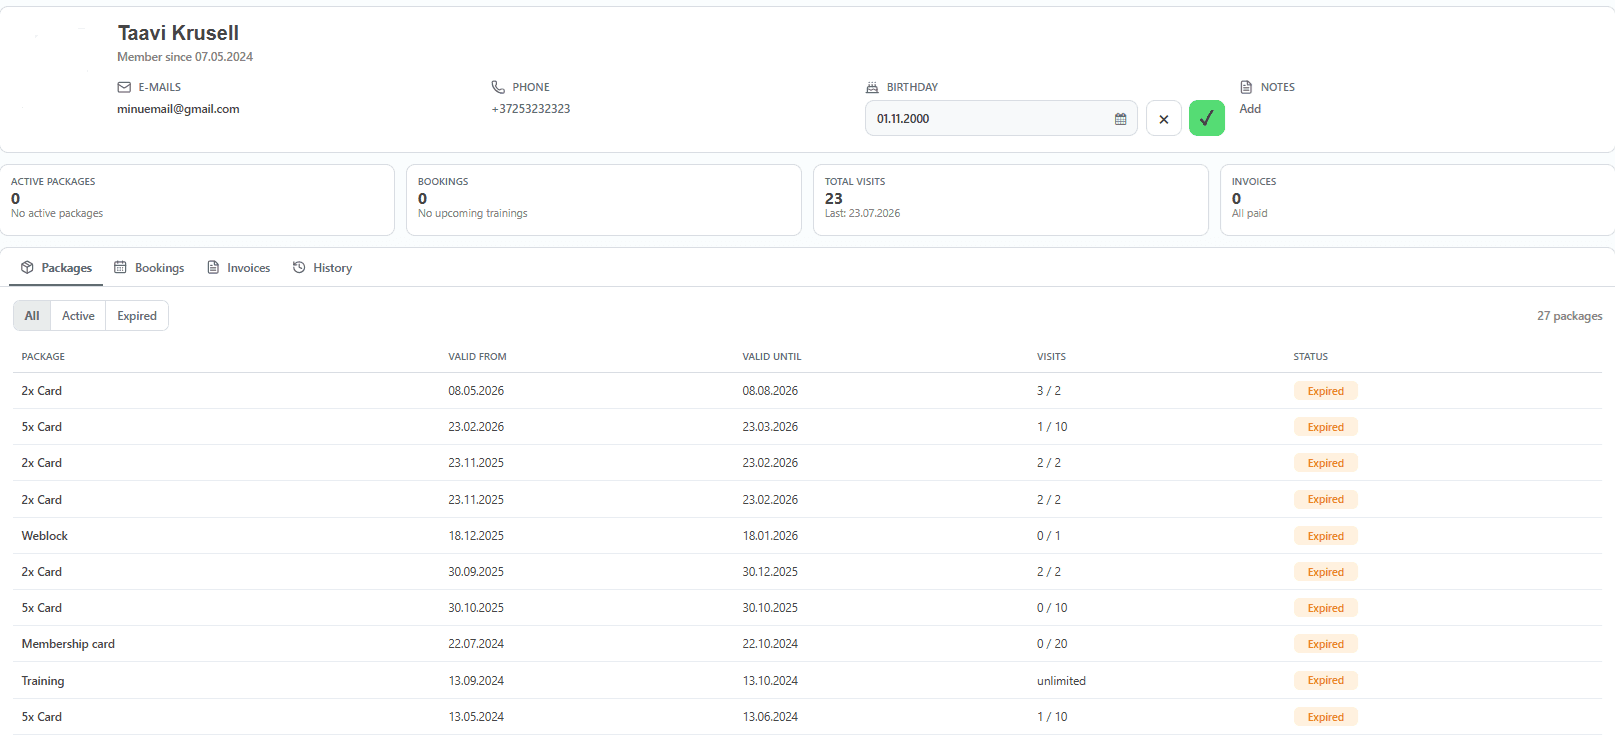Screen dimensions: 1615x738
Task: Switch to the Bookings tab
Action: pos(149,268)
